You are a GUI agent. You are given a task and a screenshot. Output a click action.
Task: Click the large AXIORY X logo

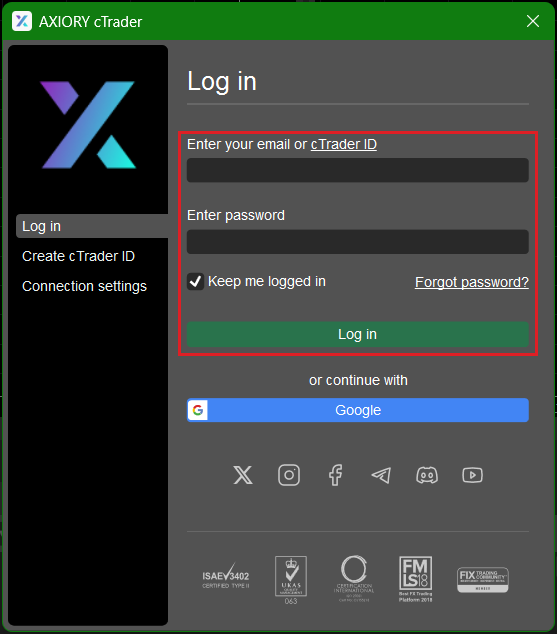[x=88, y=125]
